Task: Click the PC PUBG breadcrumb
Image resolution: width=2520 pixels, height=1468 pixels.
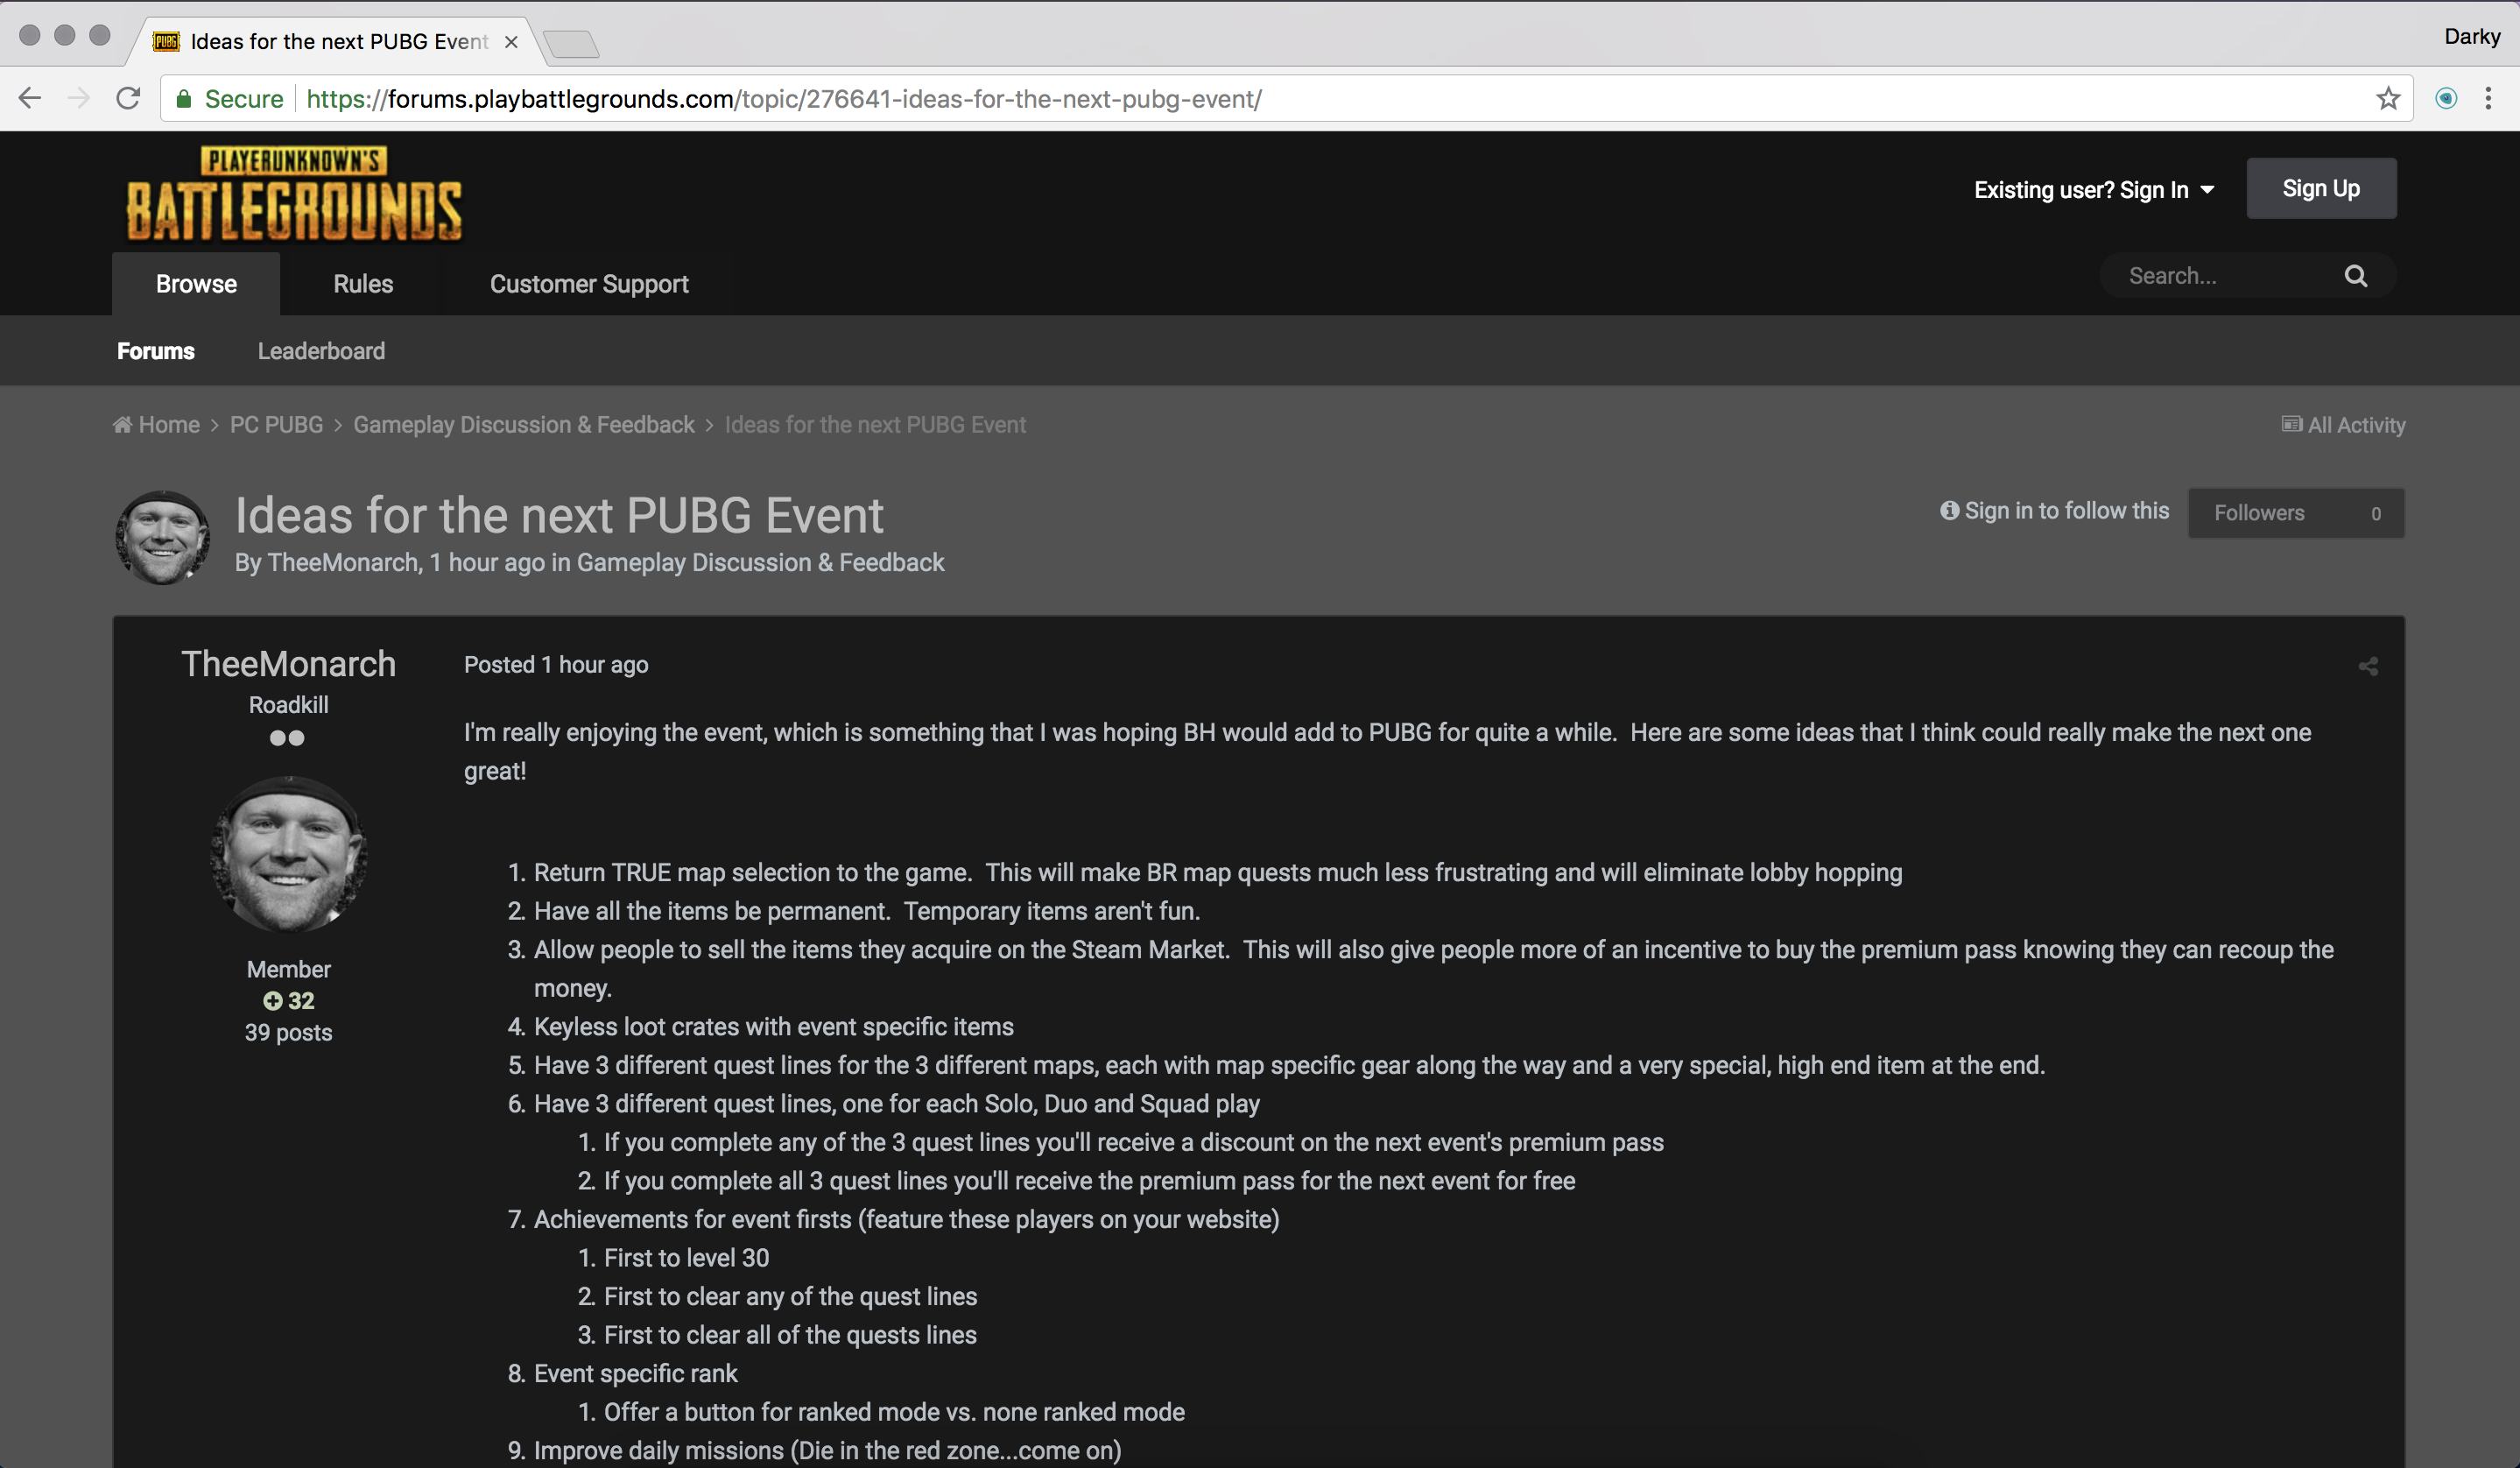Action: coord(276,425)
